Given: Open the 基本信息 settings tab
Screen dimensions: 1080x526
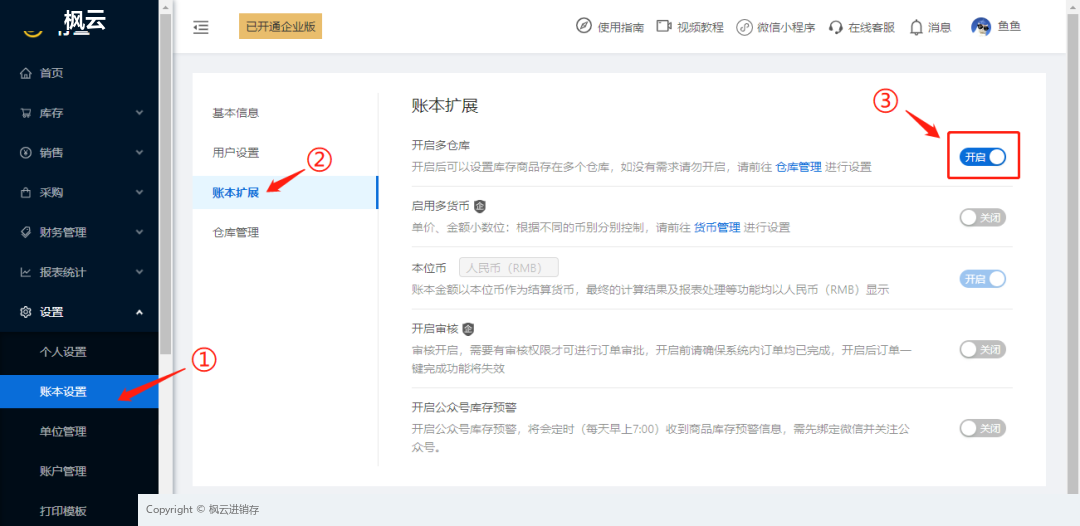Looking at the screenshot, I should (285, 113).
